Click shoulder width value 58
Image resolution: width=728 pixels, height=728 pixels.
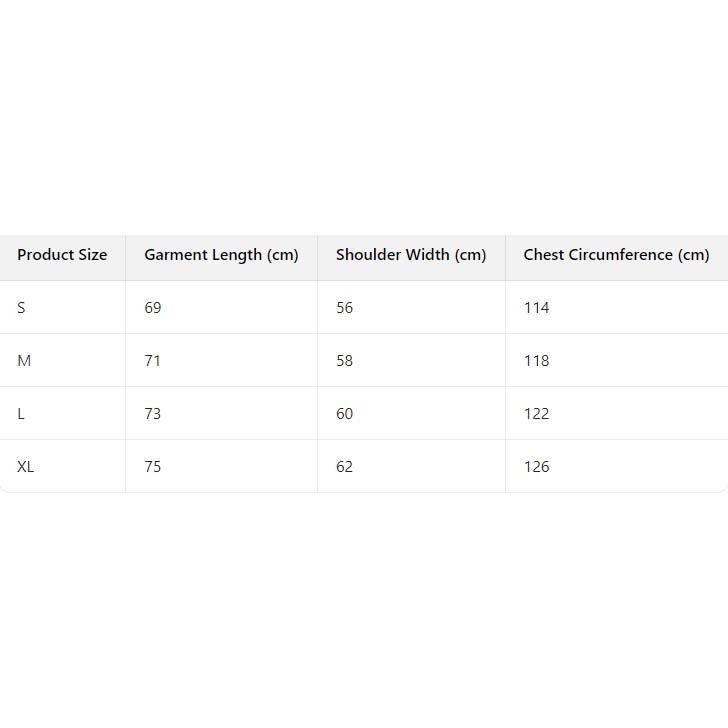pos(345,361)
